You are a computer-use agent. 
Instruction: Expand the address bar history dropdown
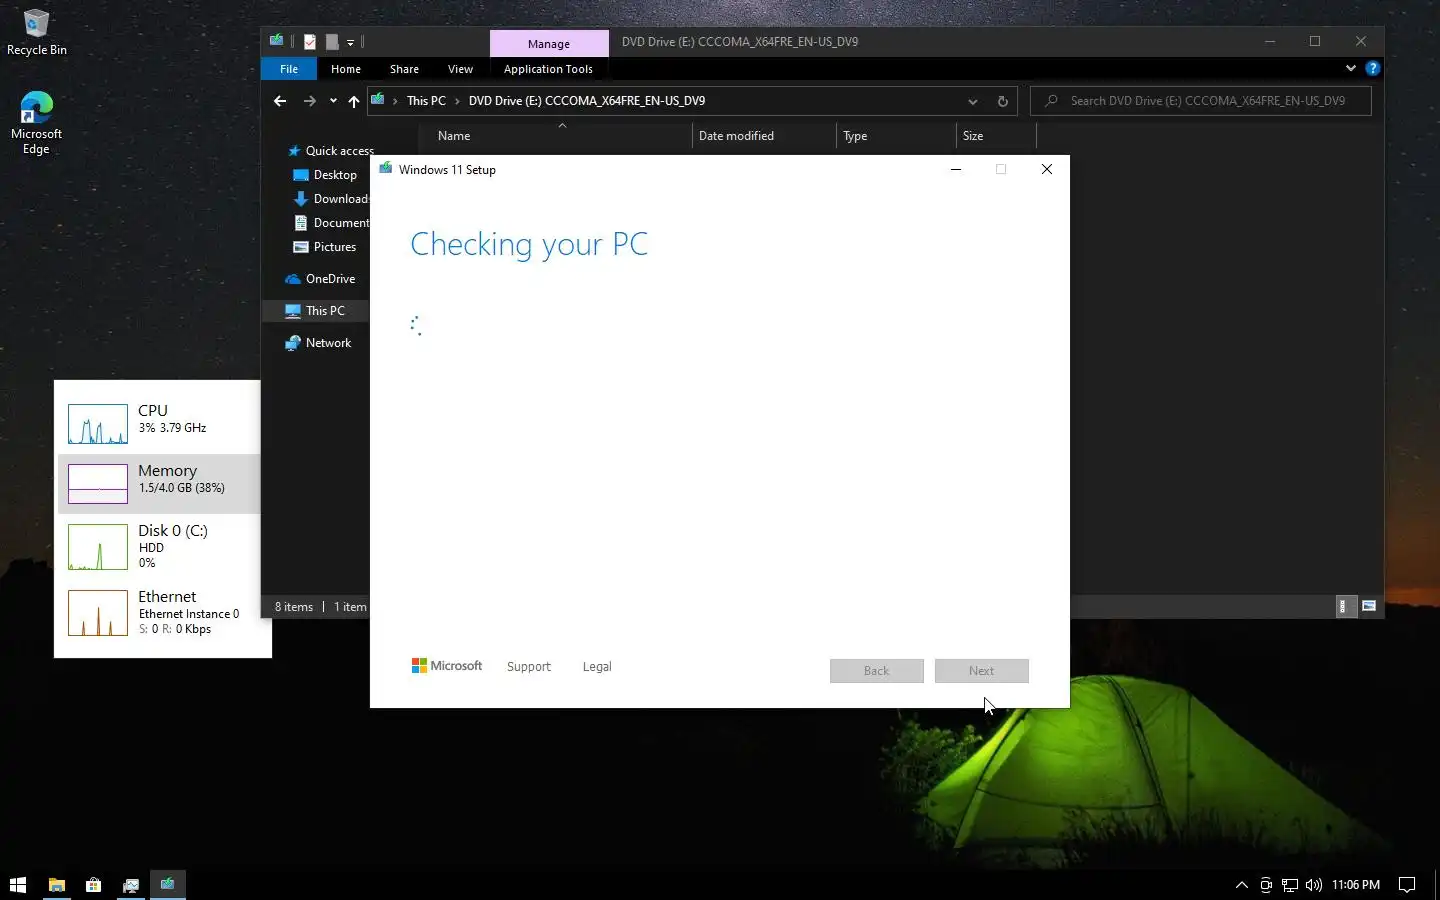click(972, 101)
